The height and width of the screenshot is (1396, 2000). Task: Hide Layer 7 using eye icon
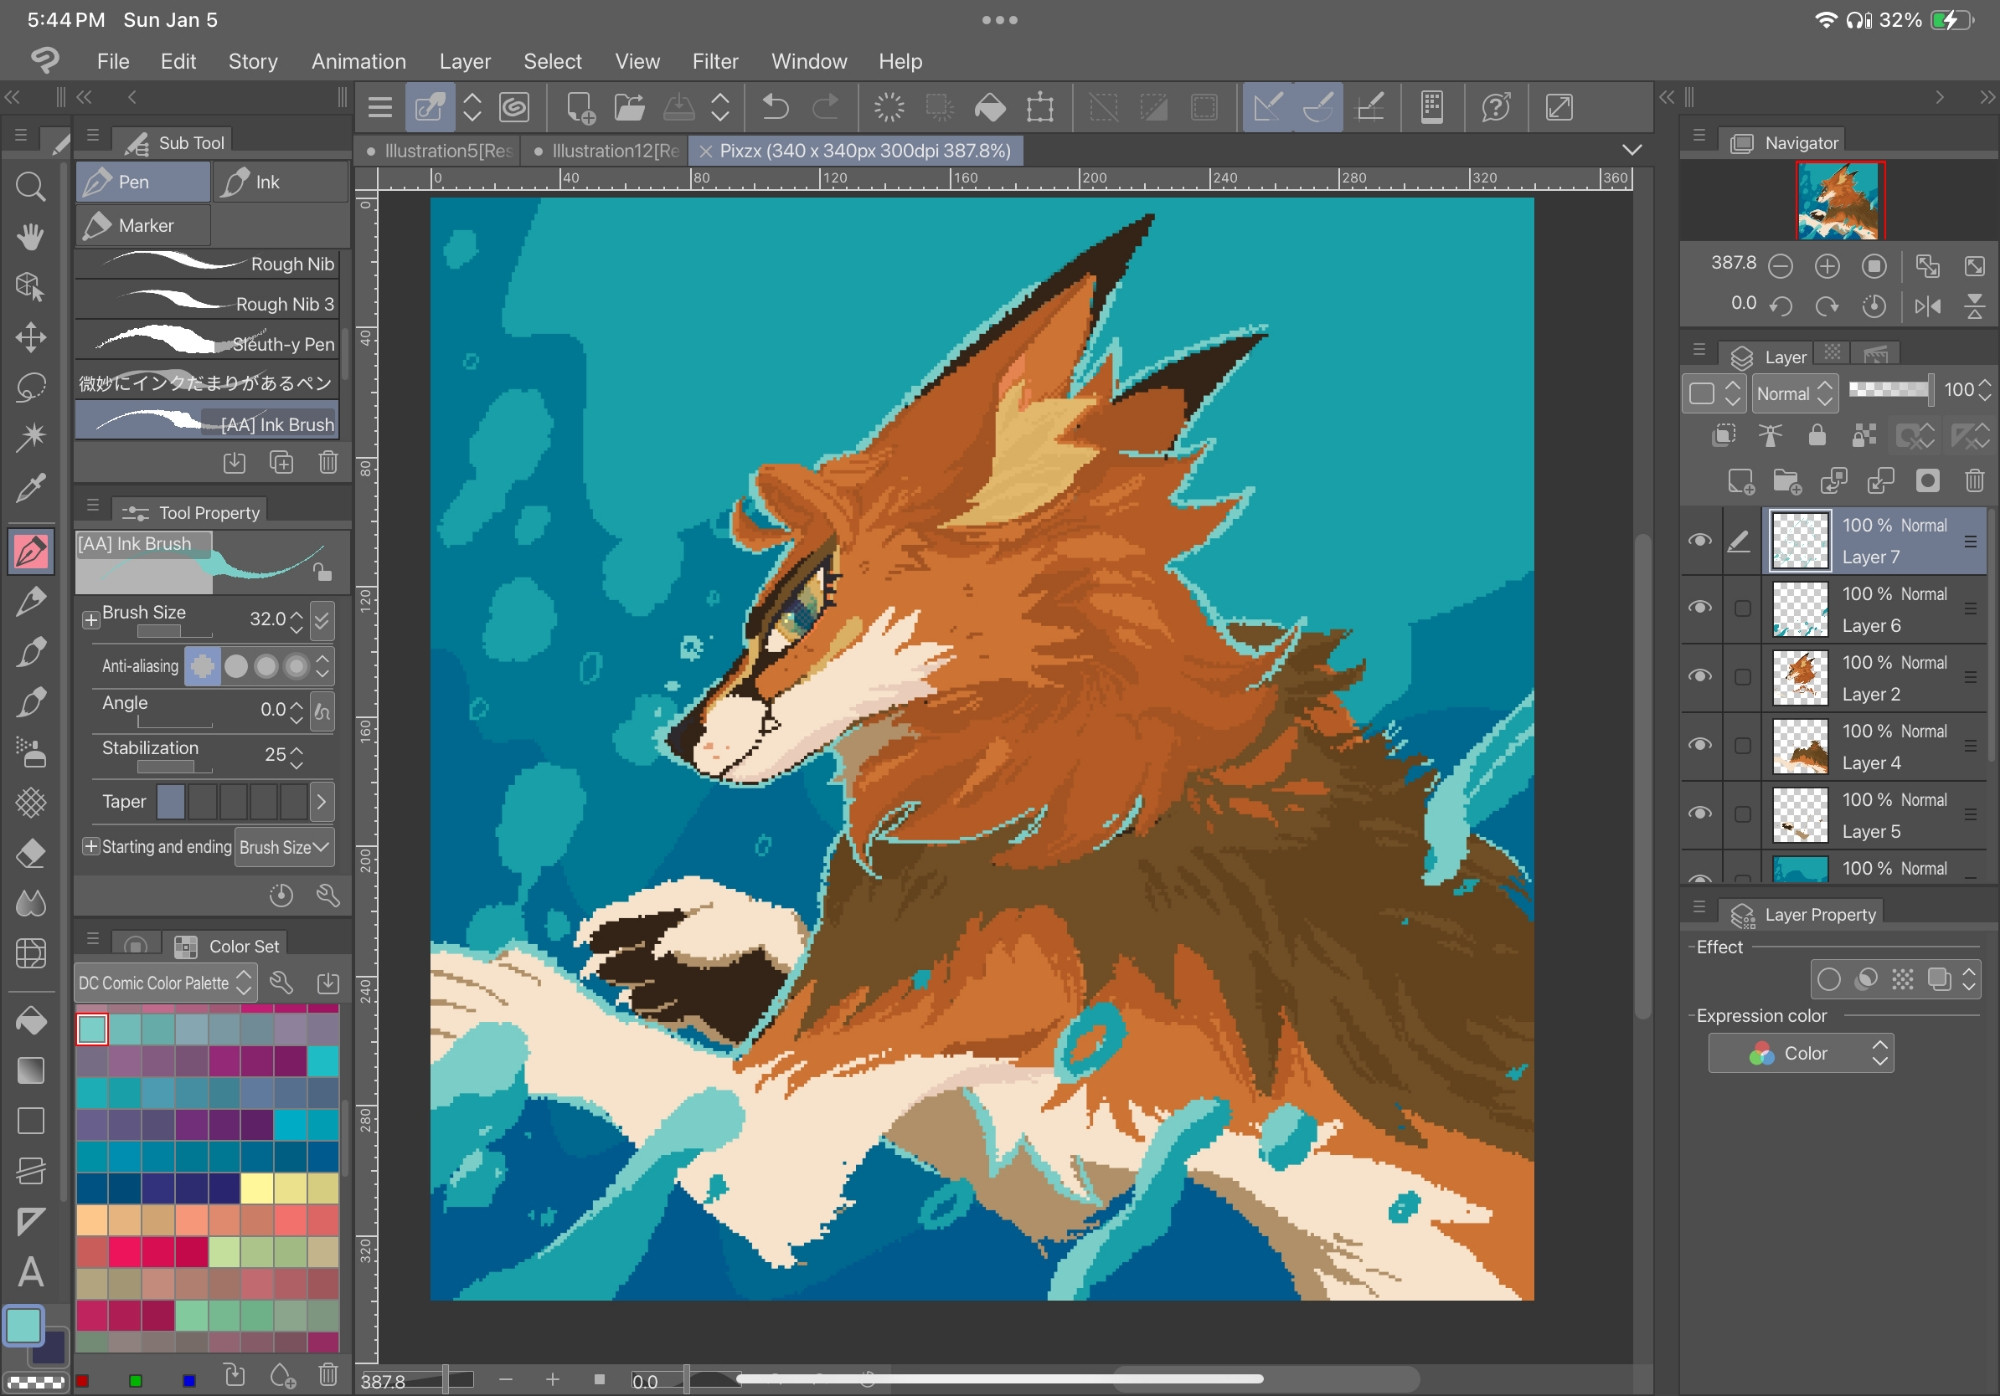click(x=1700, y=540)
